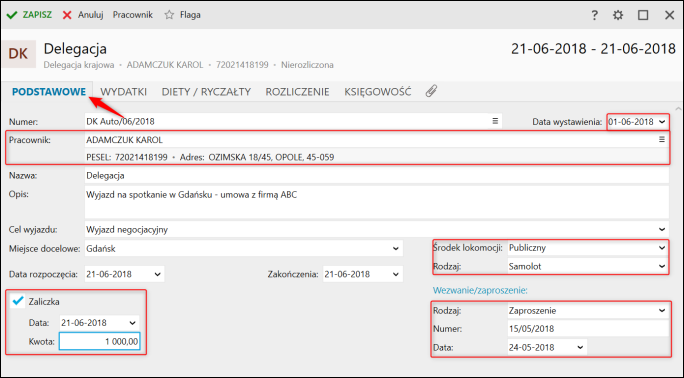Viewport: 684px width, 378px height.
Task: Click the green ZAPISZ save checkmark icon
Action: click(12, 15)
